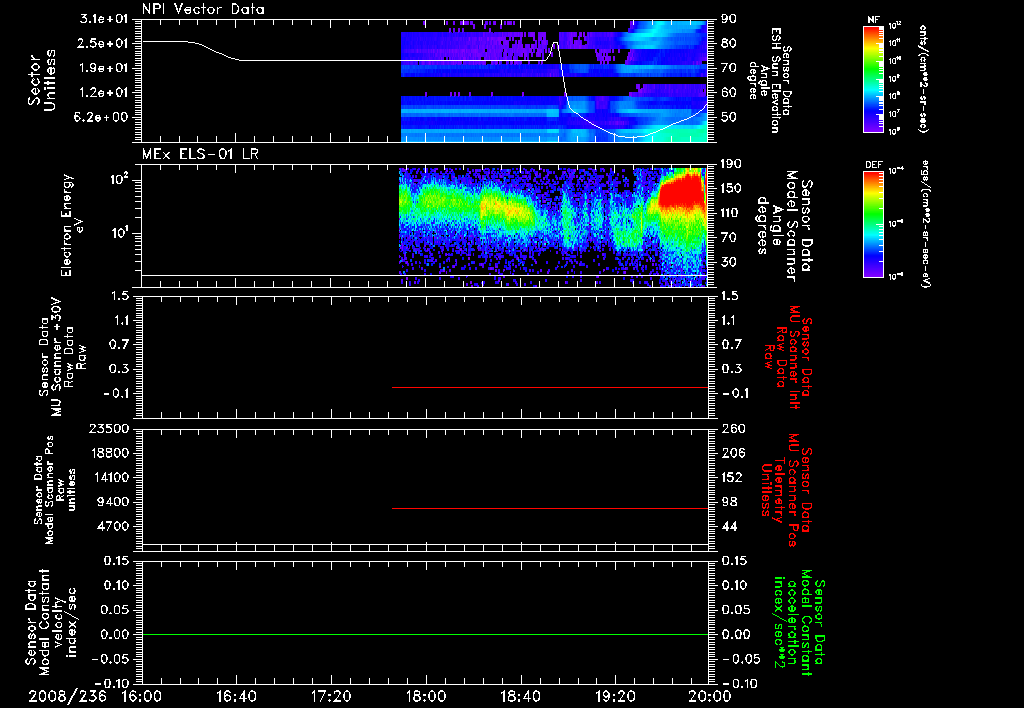Image resolution: width=1024 pixels, height=708 pixels.
Task: Click the NF color scale bar
Action: tap(873, 78)
